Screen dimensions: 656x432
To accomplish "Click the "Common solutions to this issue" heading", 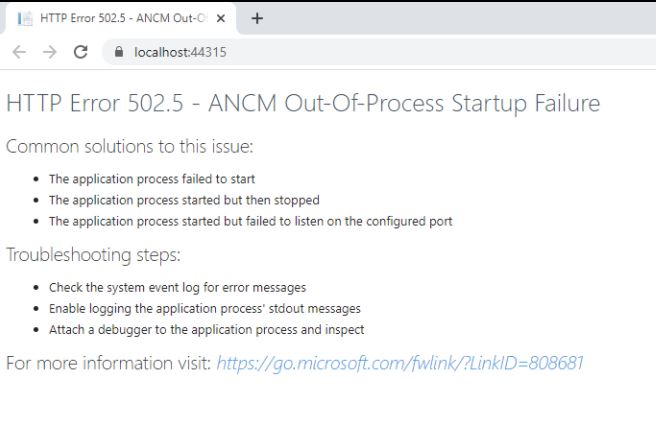I will [130, 147].
